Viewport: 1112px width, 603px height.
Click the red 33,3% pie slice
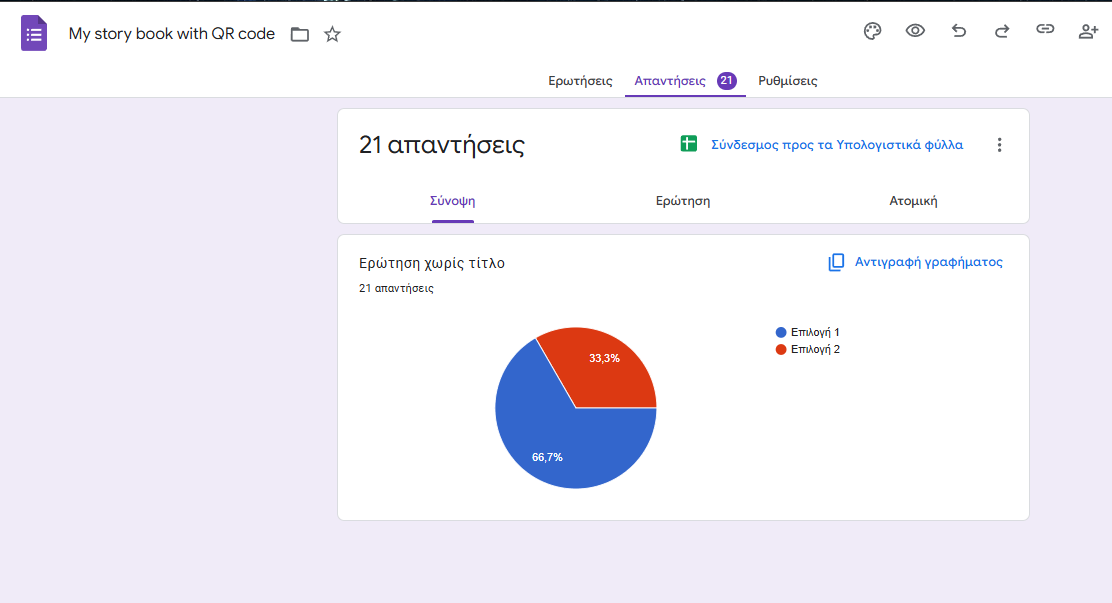point(605,365)
